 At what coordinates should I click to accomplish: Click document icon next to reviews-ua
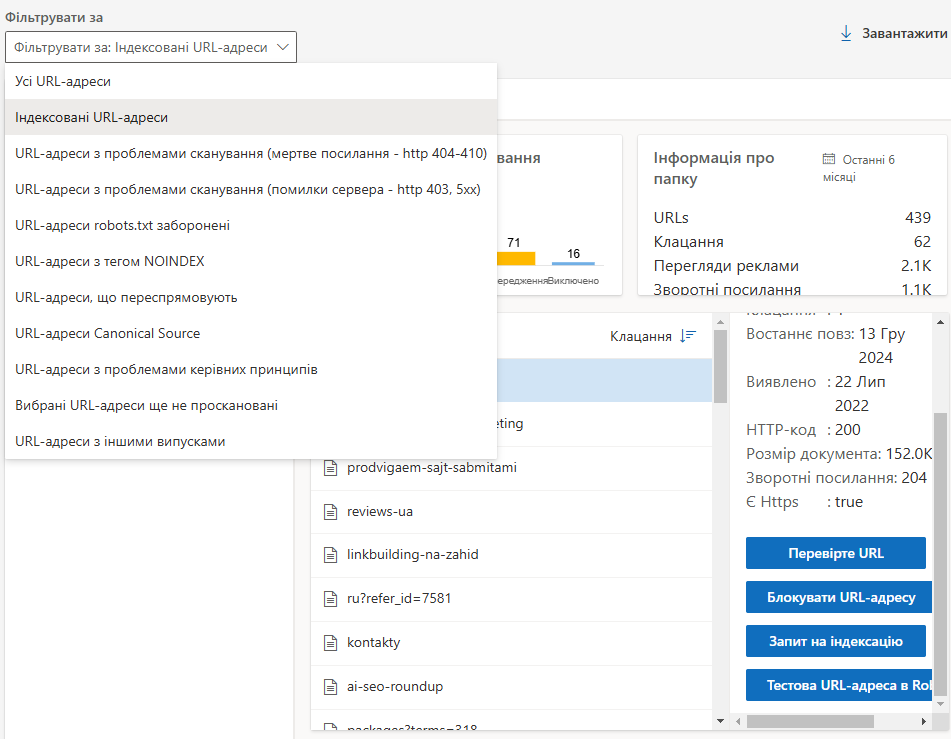pos(331,511)
